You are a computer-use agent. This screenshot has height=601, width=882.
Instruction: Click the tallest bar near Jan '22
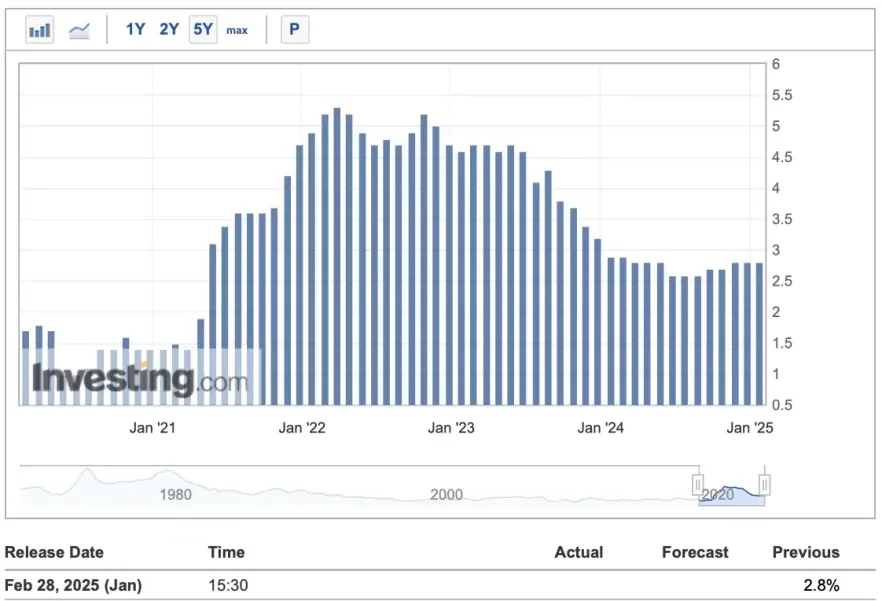(x=337, y=250)
